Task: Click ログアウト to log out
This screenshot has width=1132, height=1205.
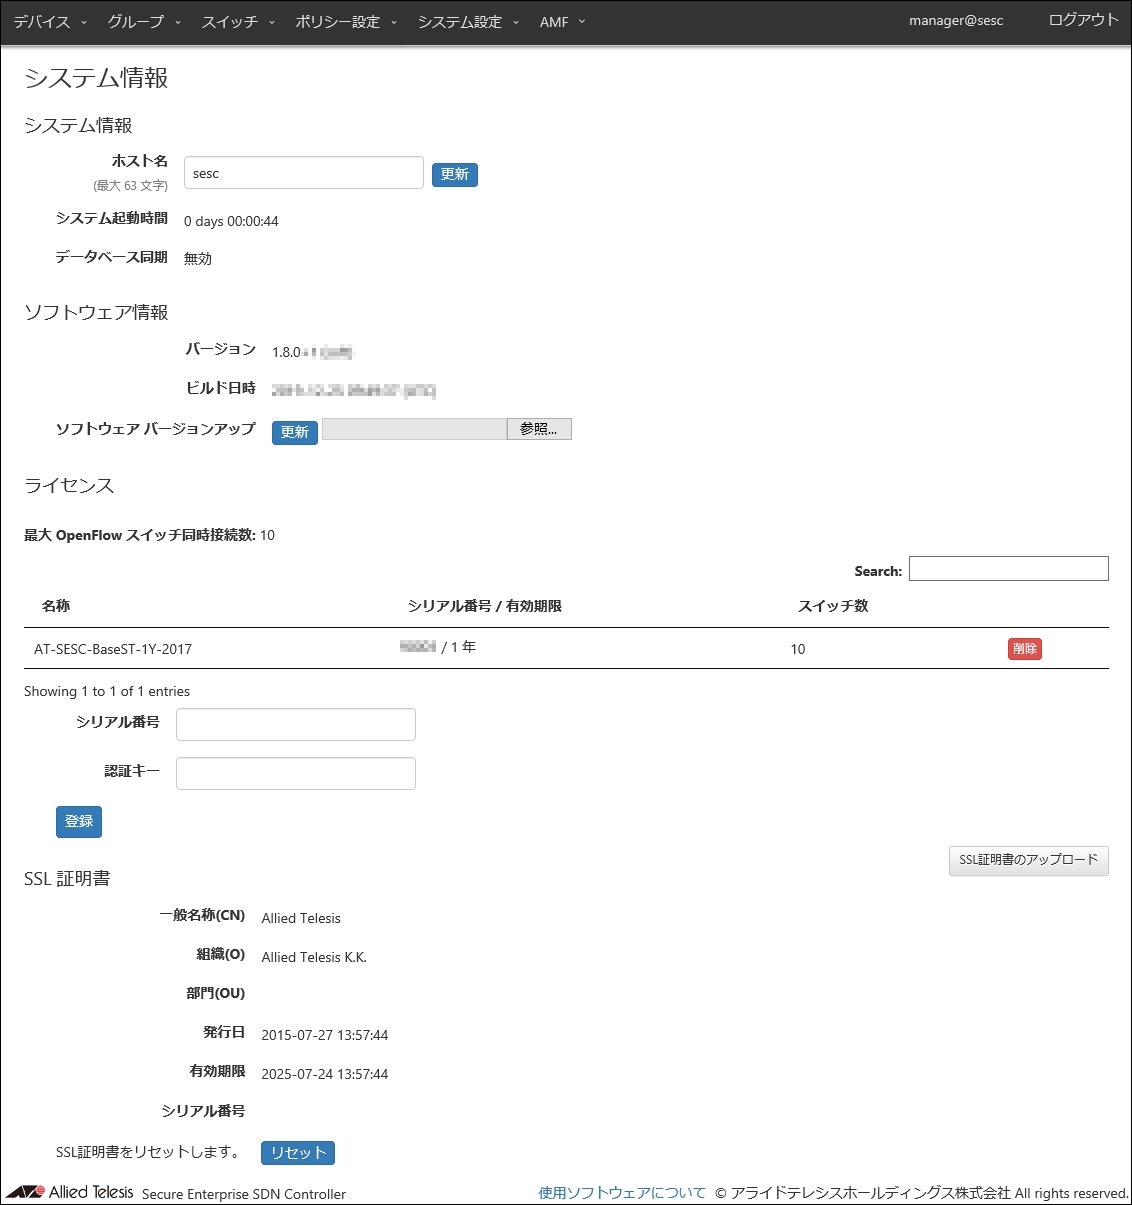Action: (1083, 20)
